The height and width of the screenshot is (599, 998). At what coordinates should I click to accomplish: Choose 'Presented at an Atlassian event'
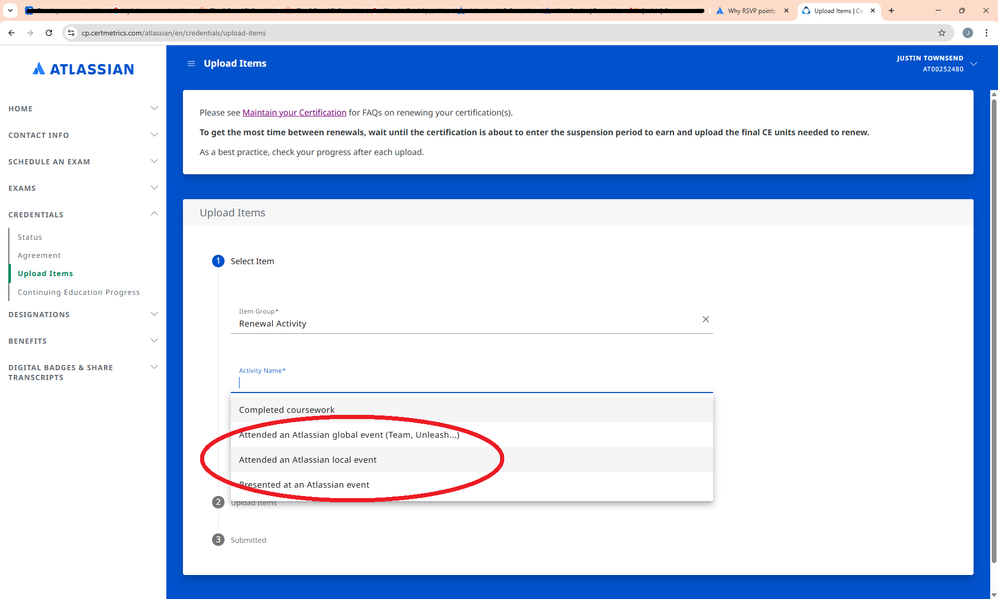[472, 484]
